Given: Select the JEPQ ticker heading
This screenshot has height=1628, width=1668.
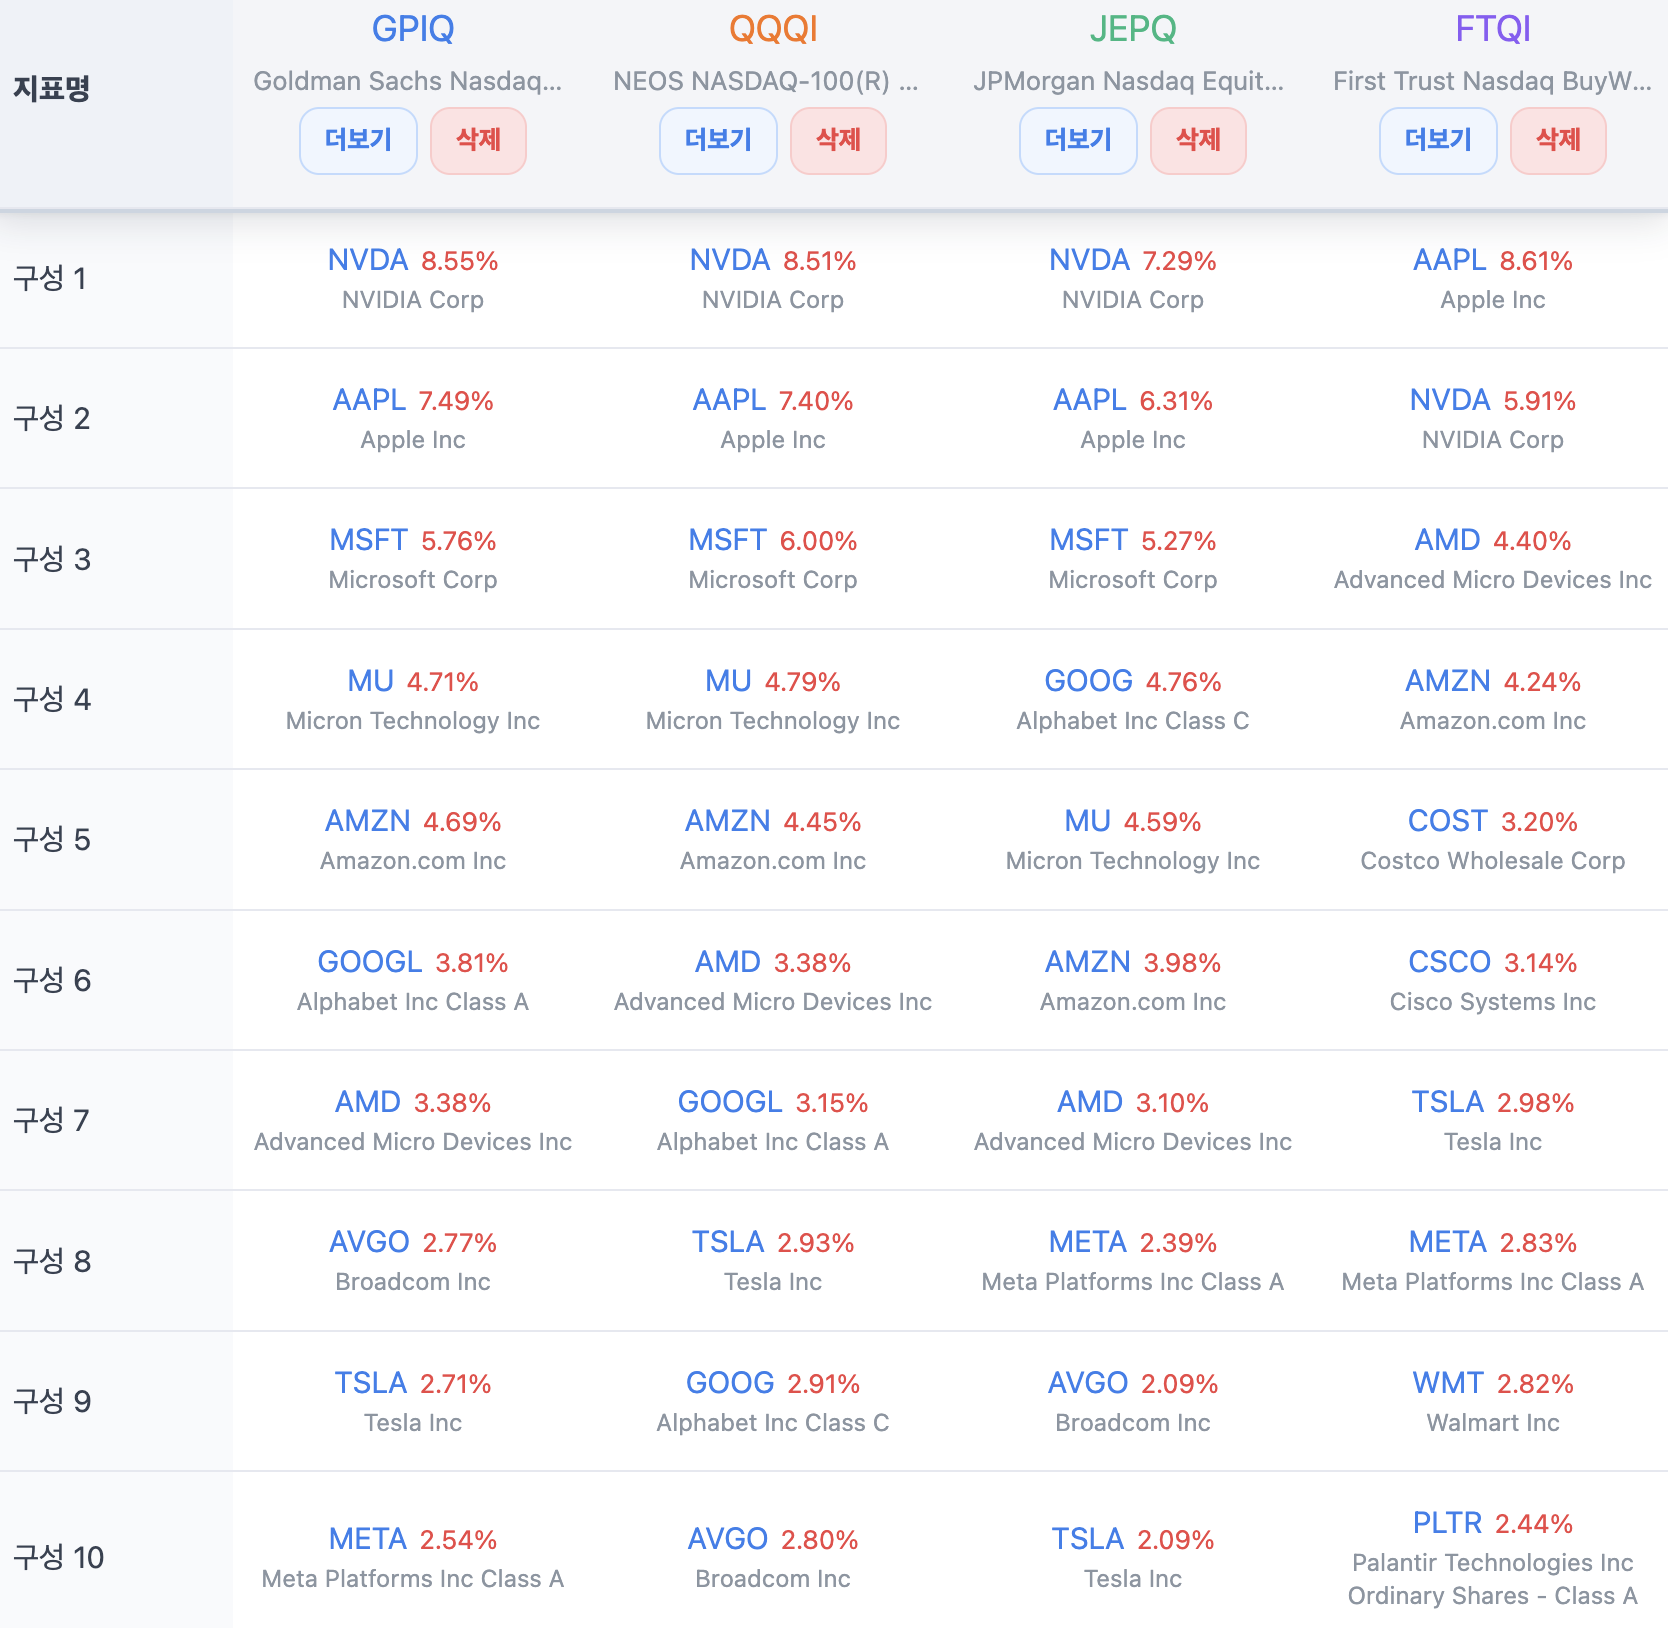Looking at the screenshot, I should (1133, 29).
